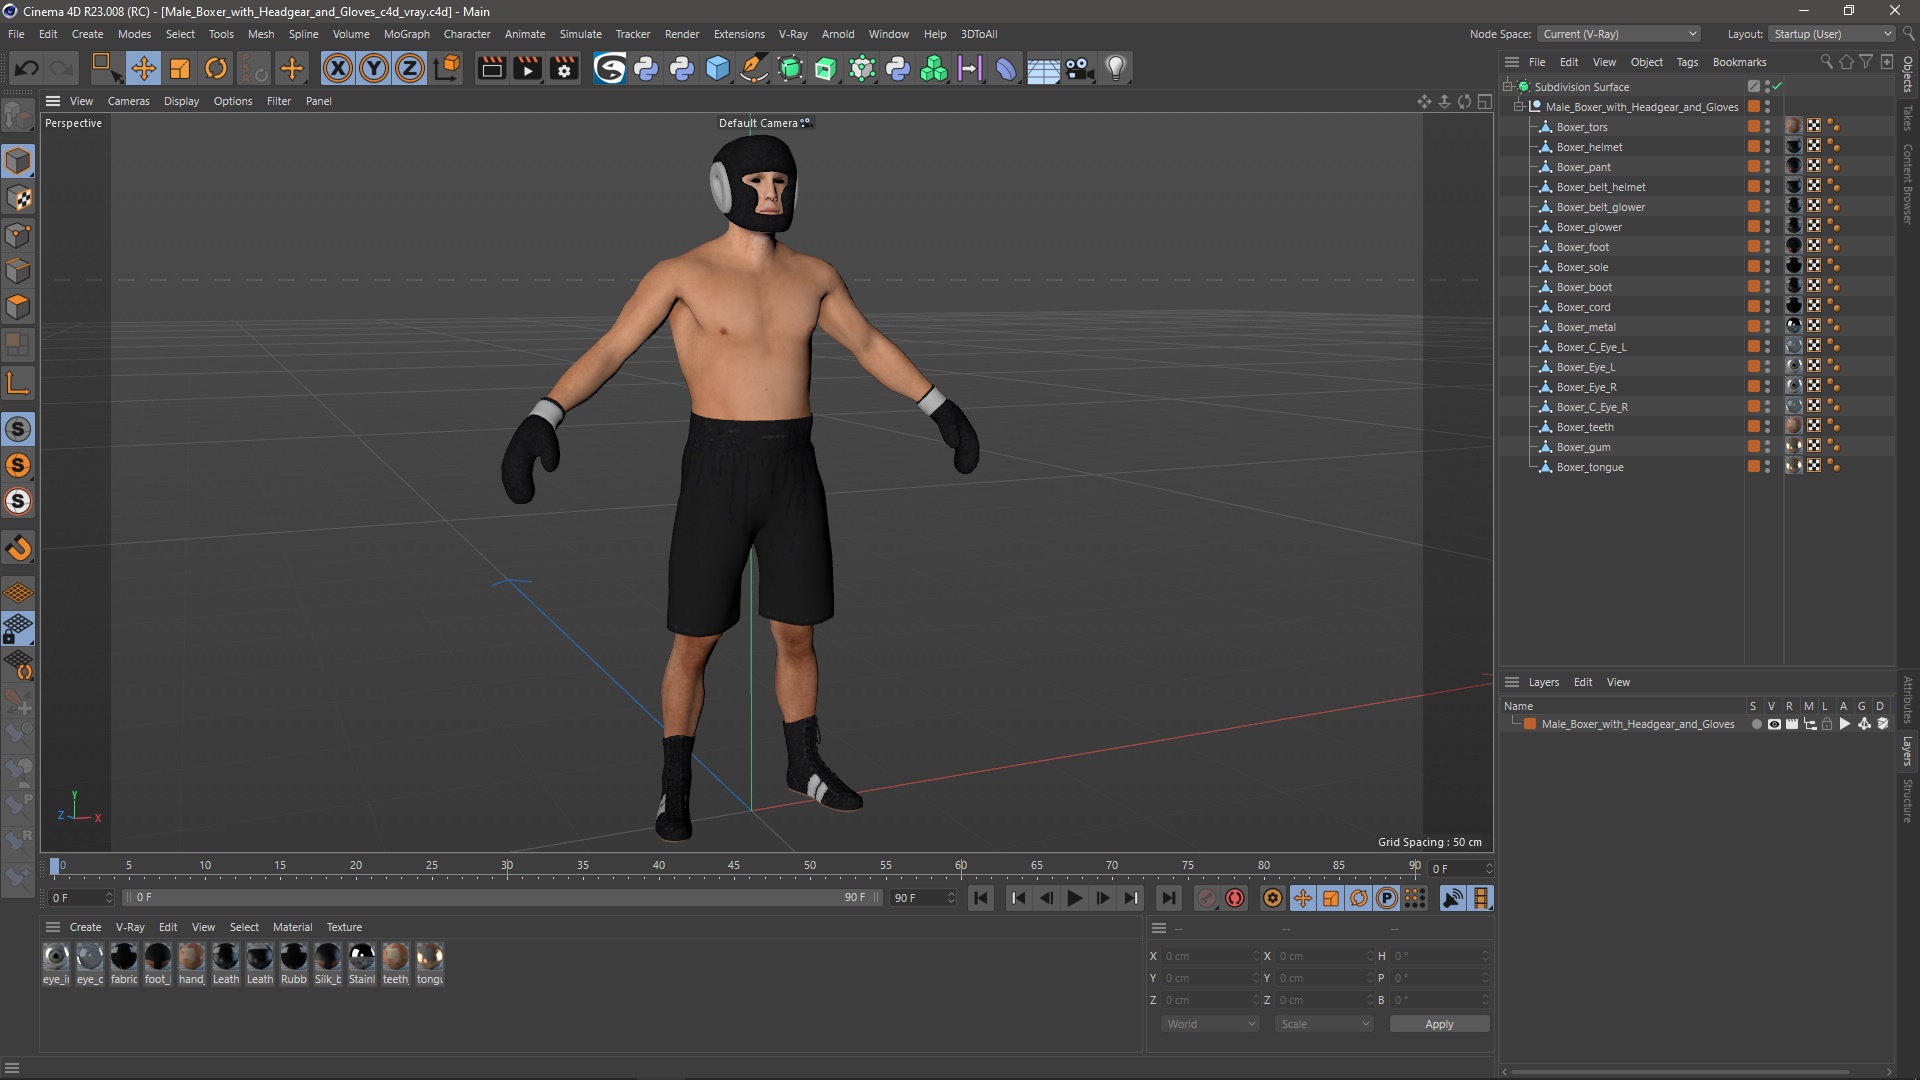Click the Workplane lock icon
The height and width of the screenshot is (1080, 1920).
click(18, 629)
